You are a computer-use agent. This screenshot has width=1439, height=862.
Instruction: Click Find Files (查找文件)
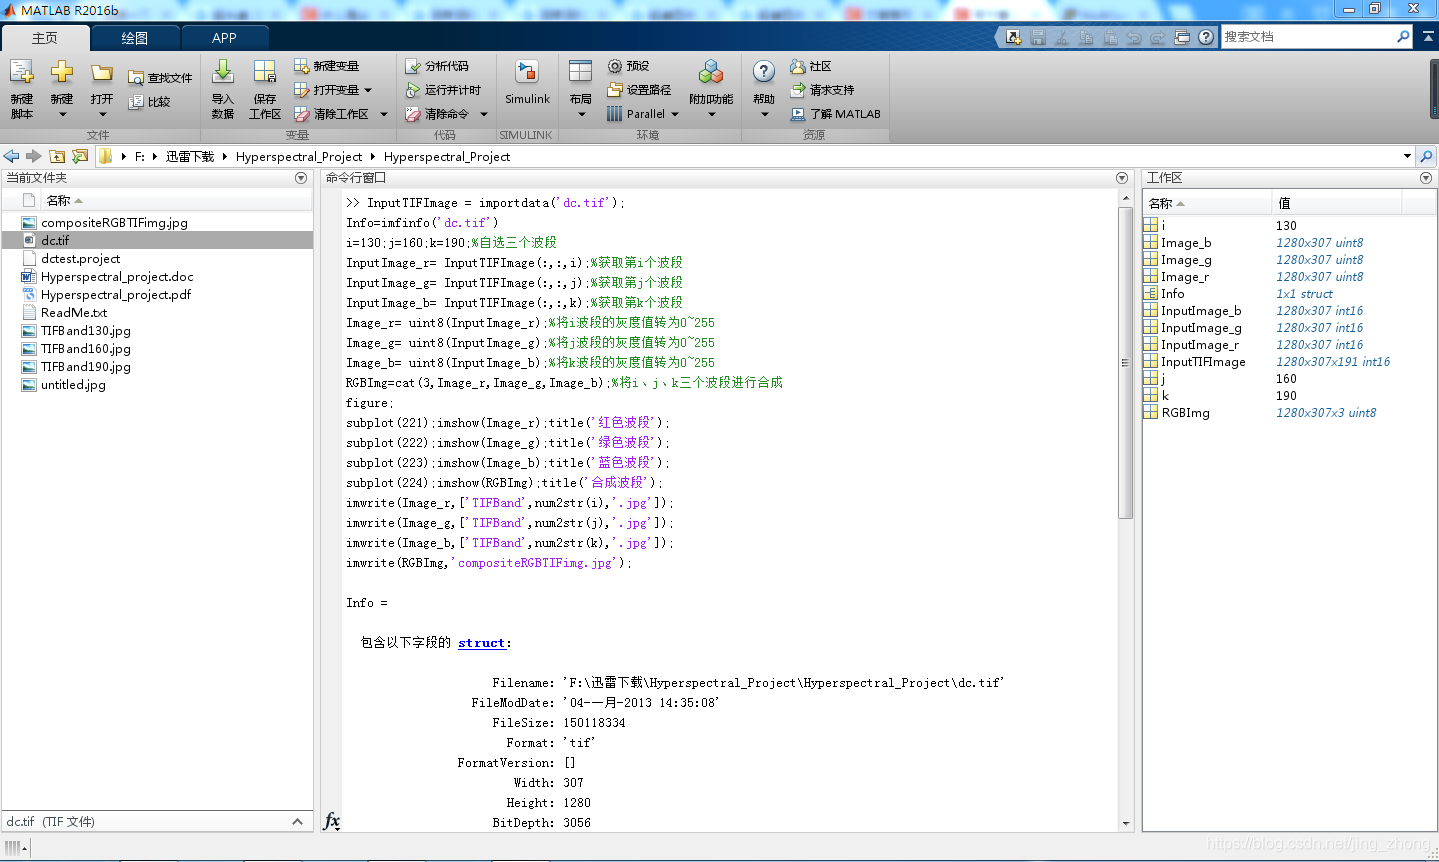tap(160, 78)
